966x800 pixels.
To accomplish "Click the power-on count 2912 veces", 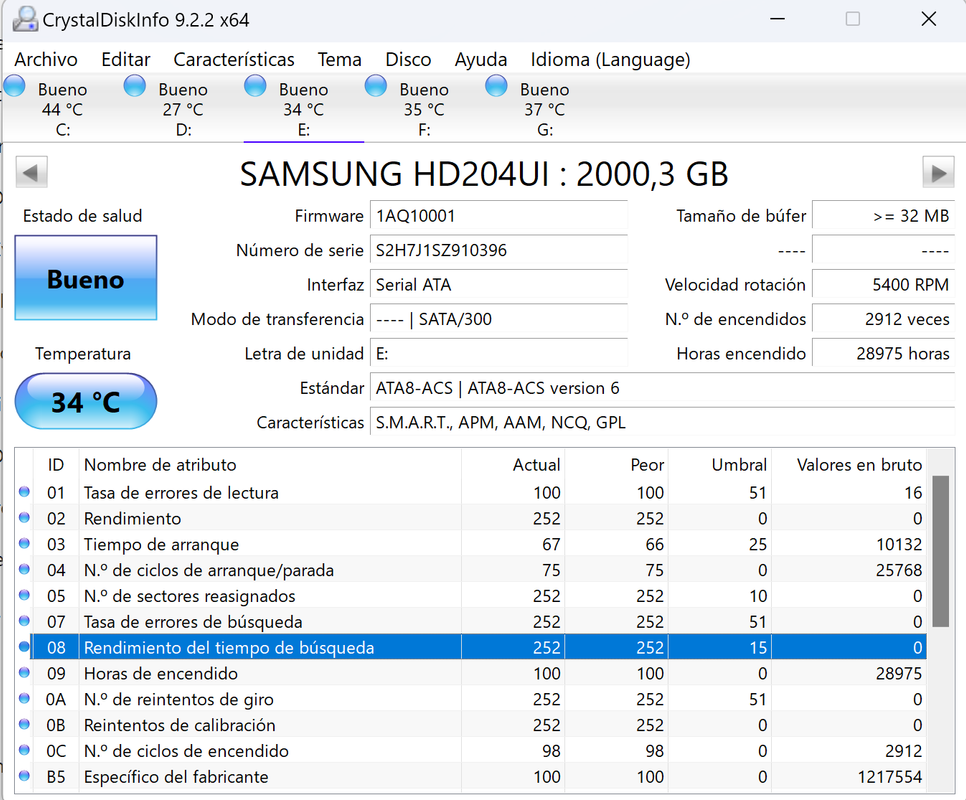I will pyautogui.click(x=883, y=320).
